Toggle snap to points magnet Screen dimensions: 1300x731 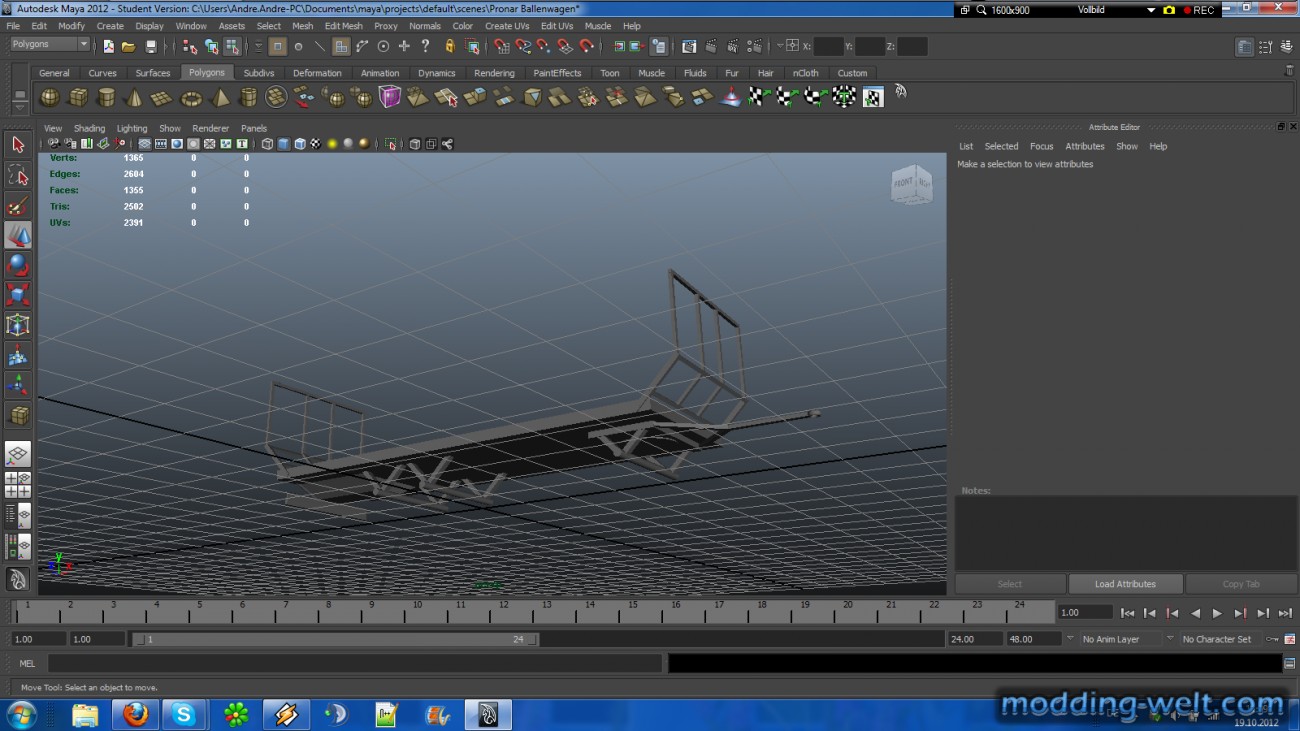(543, 46)
